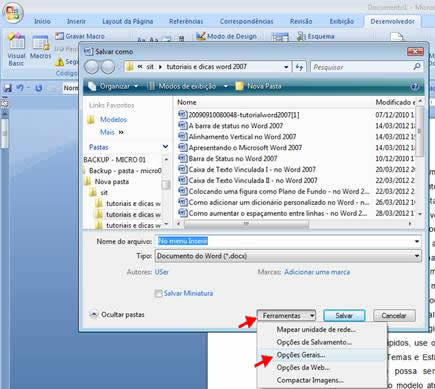
Task: Click the Salvar button
Action: [344, 315]
